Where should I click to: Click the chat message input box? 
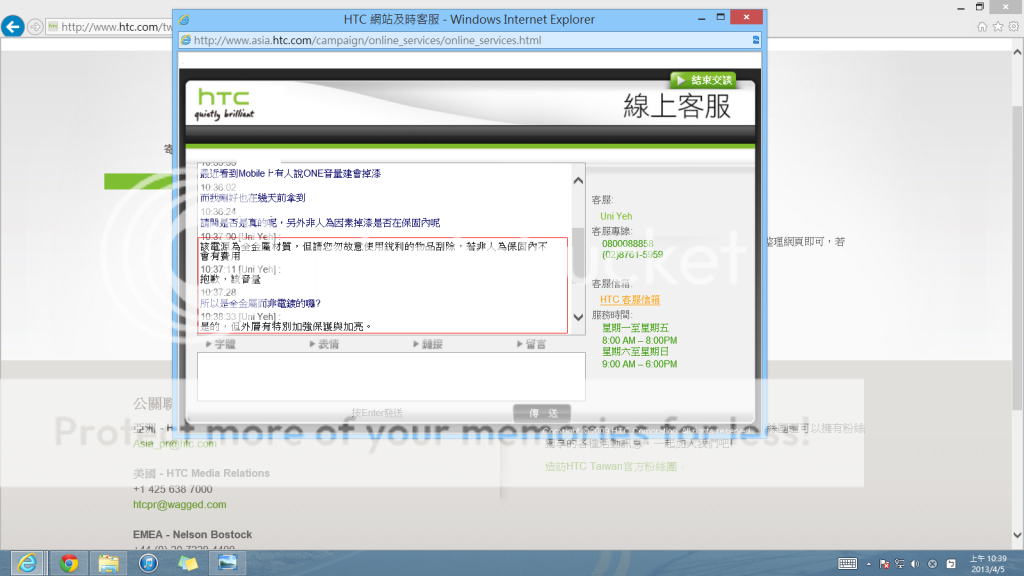tap(390, 377)
